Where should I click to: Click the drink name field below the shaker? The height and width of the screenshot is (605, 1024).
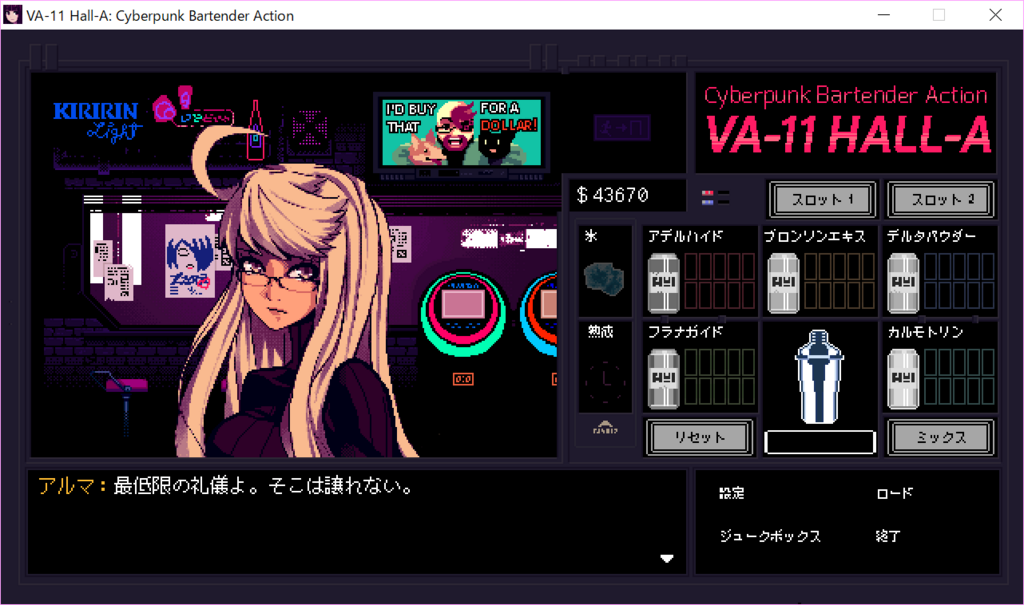(x=820, y=442)
